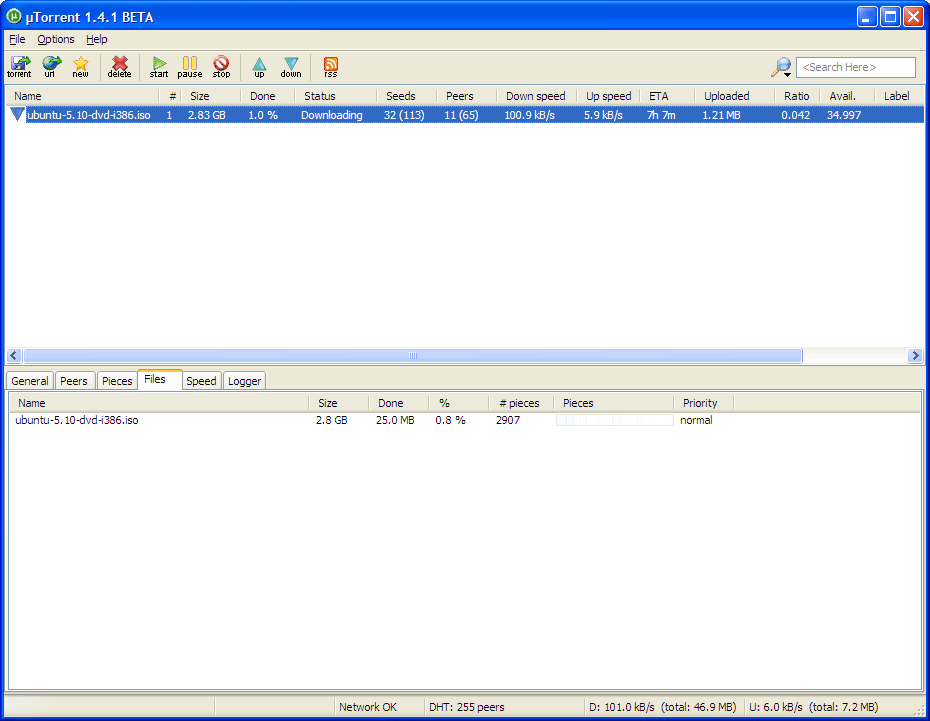Switch to the Peers tab
The height and width of the screenshot is (721, 930).
tap(74, 381)
